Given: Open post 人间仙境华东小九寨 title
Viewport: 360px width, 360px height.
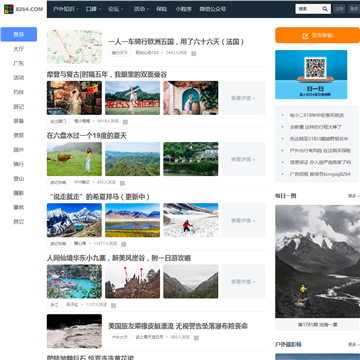Looking at the screenshot, I should pos(119,258).
